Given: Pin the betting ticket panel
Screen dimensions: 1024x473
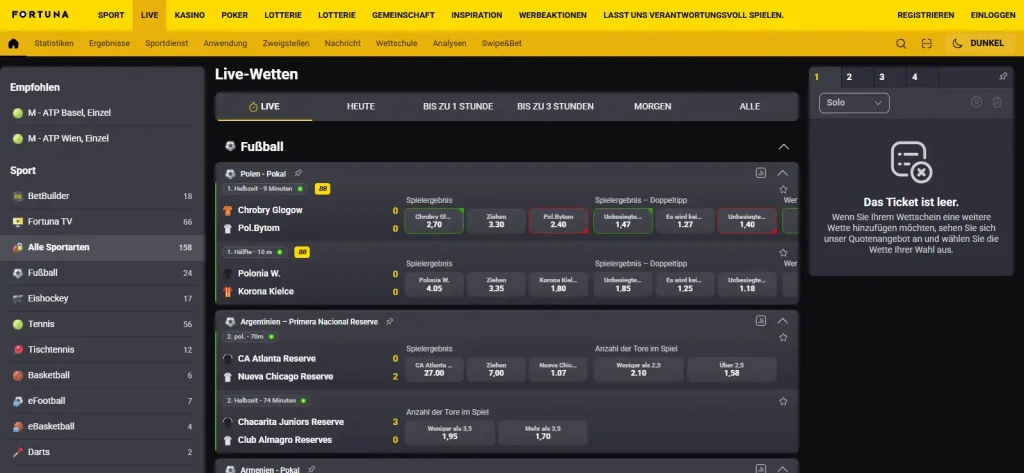Looking at the screenshot, I should [1003, 76].
